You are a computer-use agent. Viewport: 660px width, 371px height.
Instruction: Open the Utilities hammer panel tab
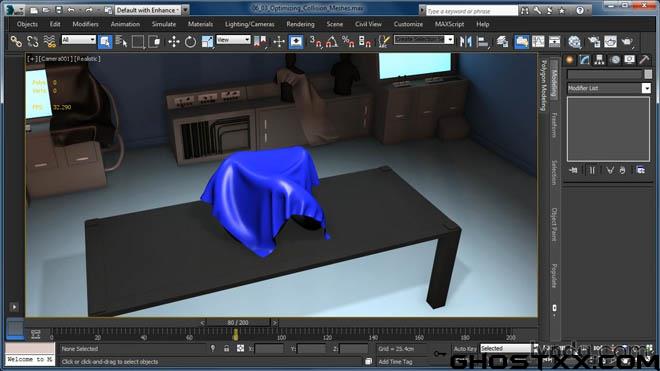pos(644,60)
